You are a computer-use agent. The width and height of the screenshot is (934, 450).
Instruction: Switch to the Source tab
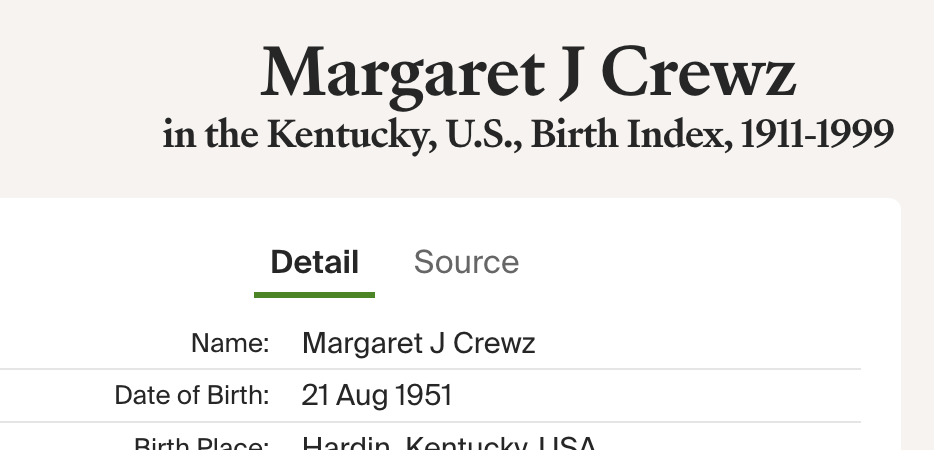pyautogui.click(x=466, y=262)
